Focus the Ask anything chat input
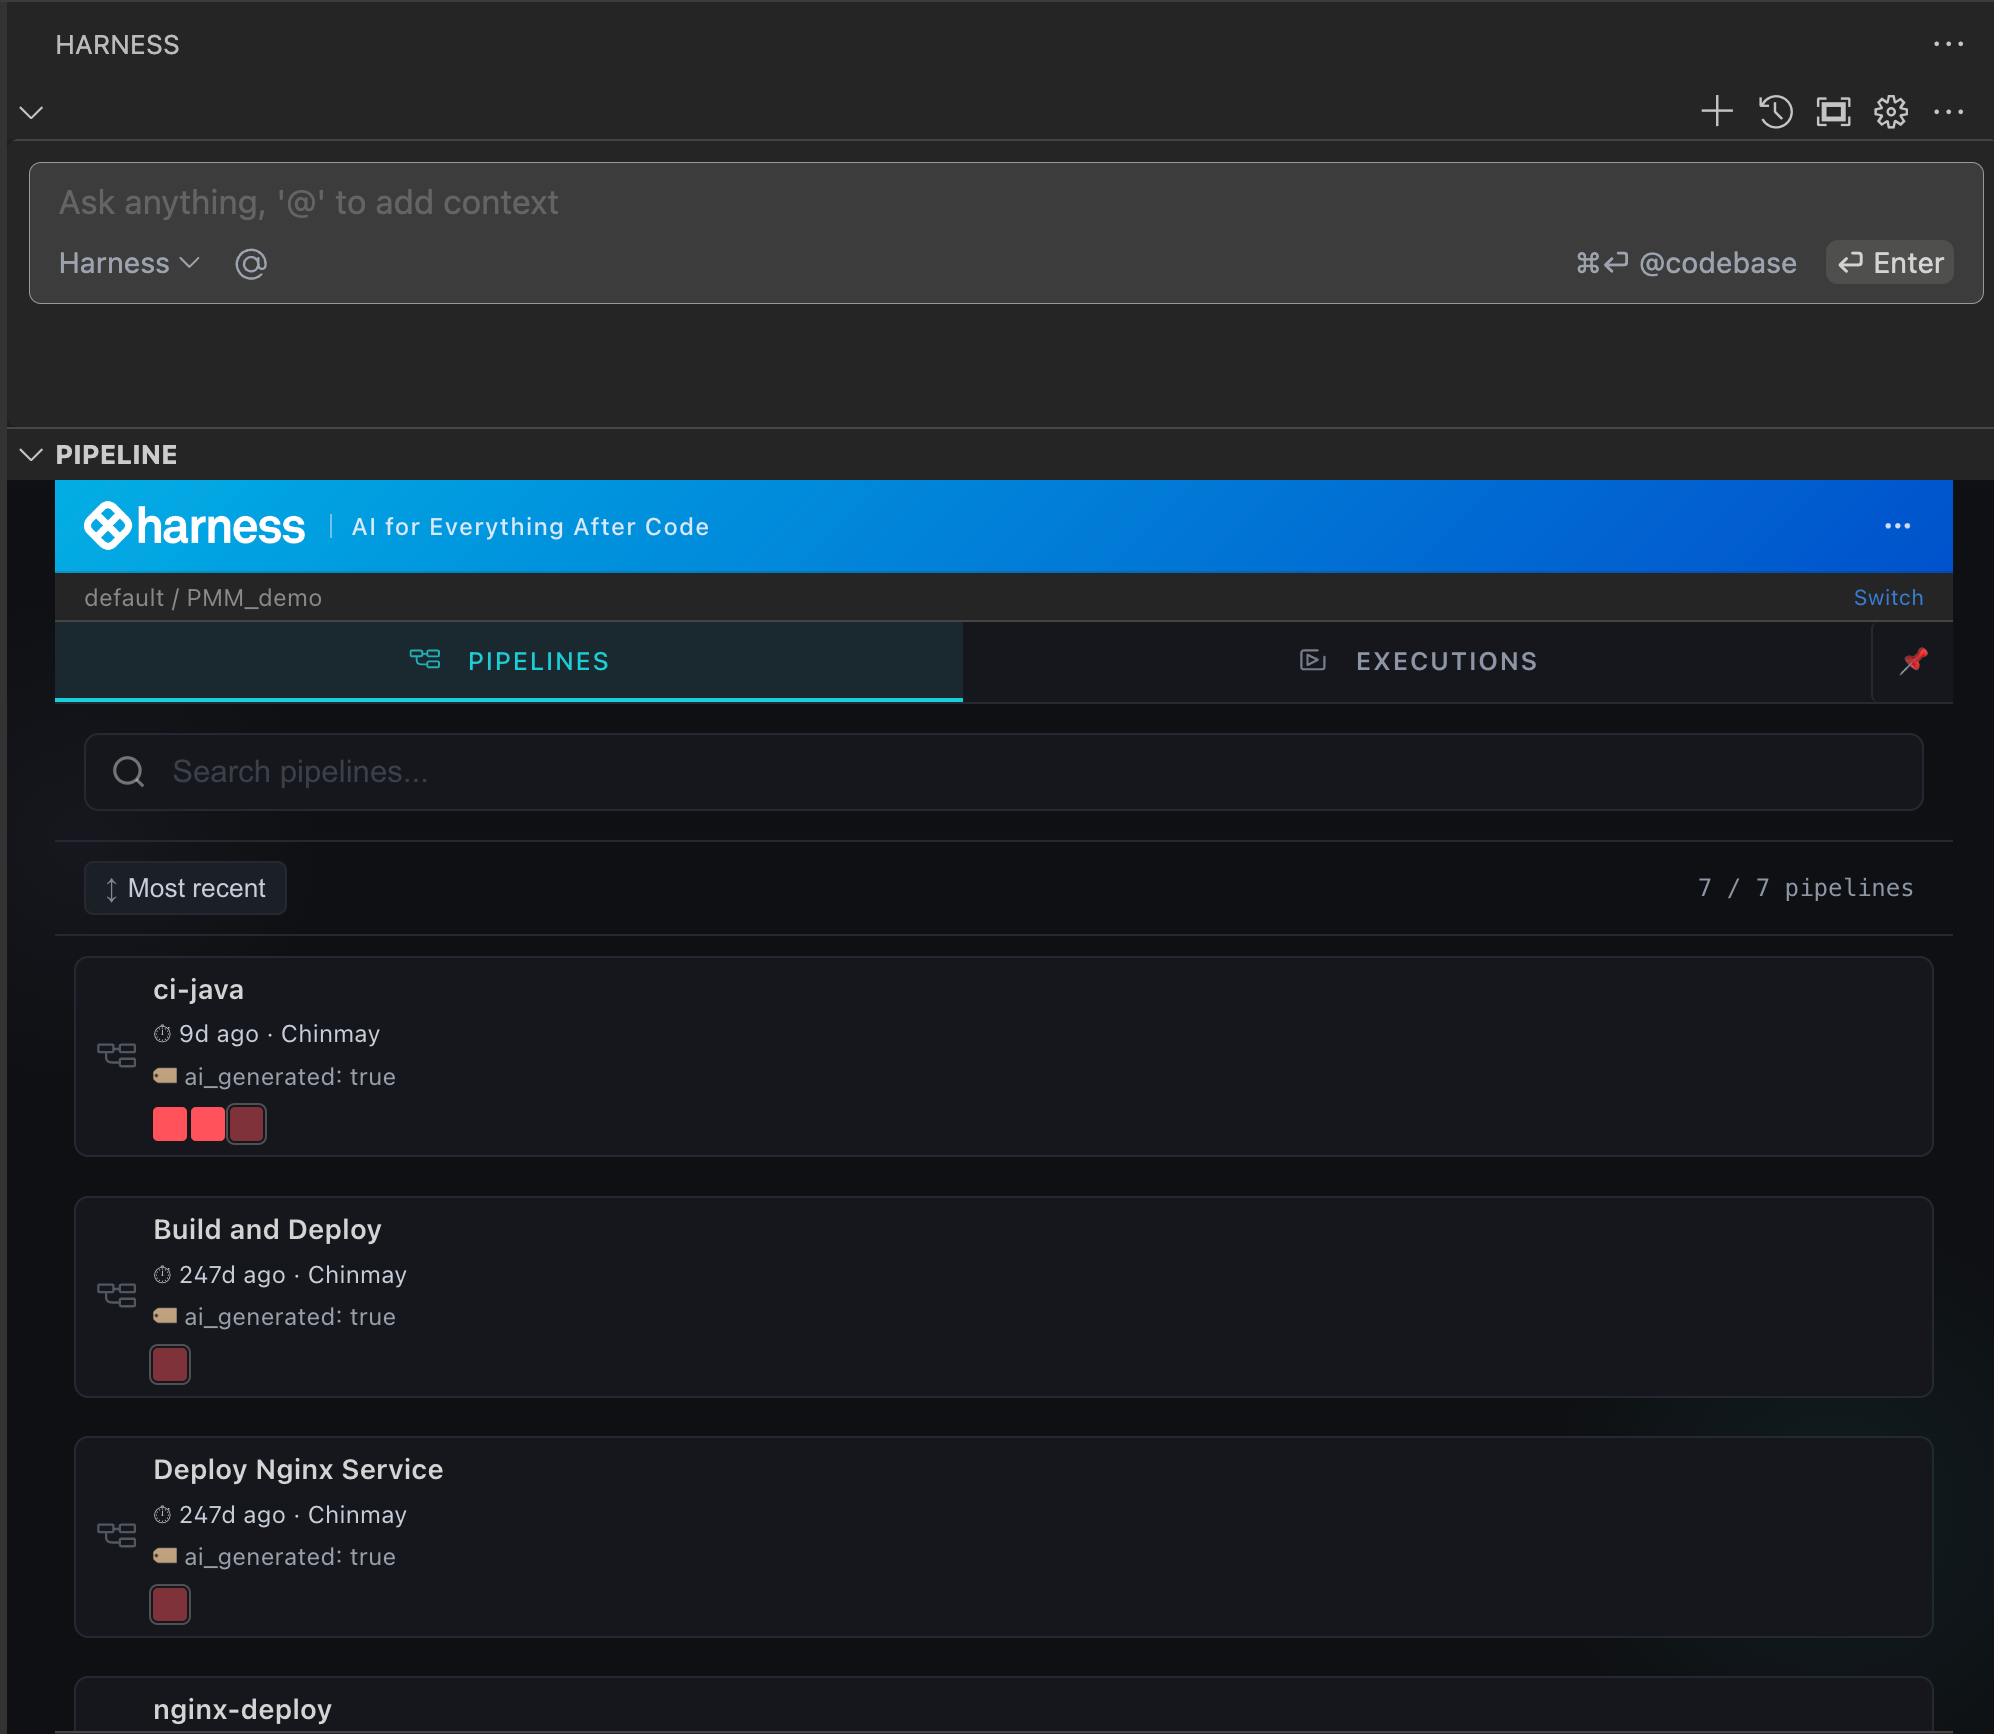1994x1734 pixels. 1006,203
